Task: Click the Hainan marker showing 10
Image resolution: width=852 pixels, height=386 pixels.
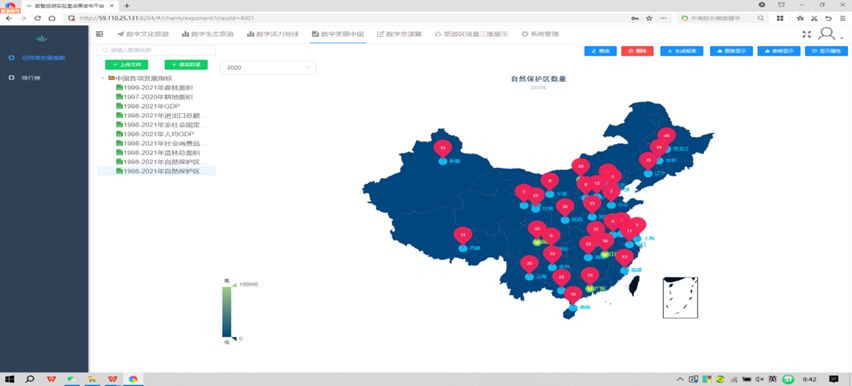Action: point(572,295)
